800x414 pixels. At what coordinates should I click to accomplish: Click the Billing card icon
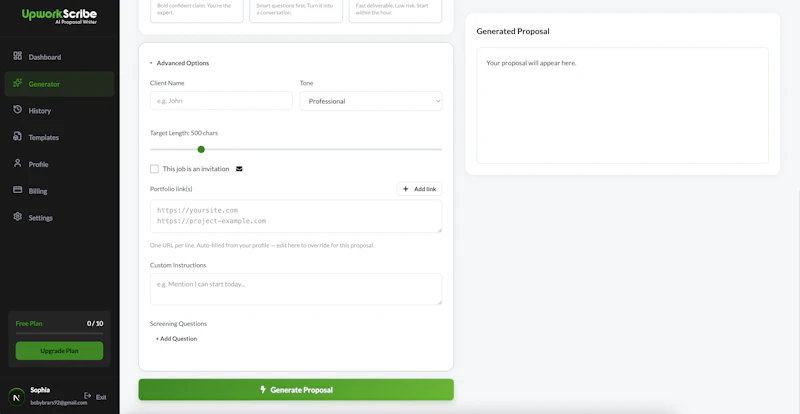click(x=17, y=189)
